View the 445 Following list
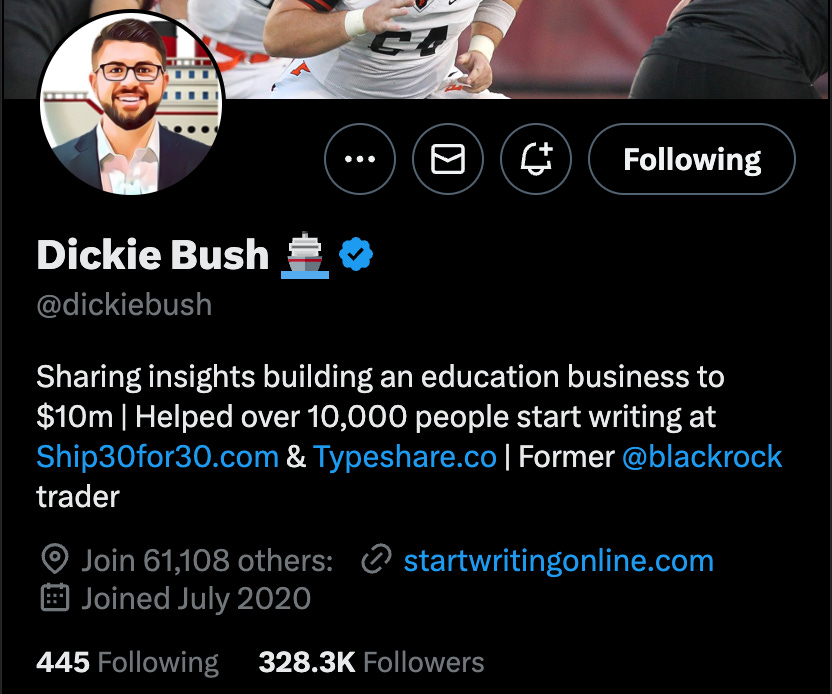832x694 pixels. [x=127, y=662]
